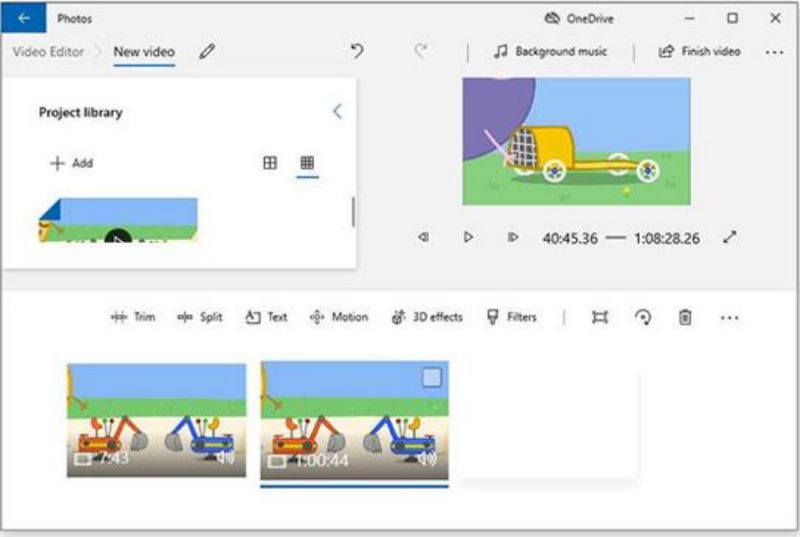The width and height of the screenshot is (800, 537).
Task: Play the video preview
Action: (468, 237)
